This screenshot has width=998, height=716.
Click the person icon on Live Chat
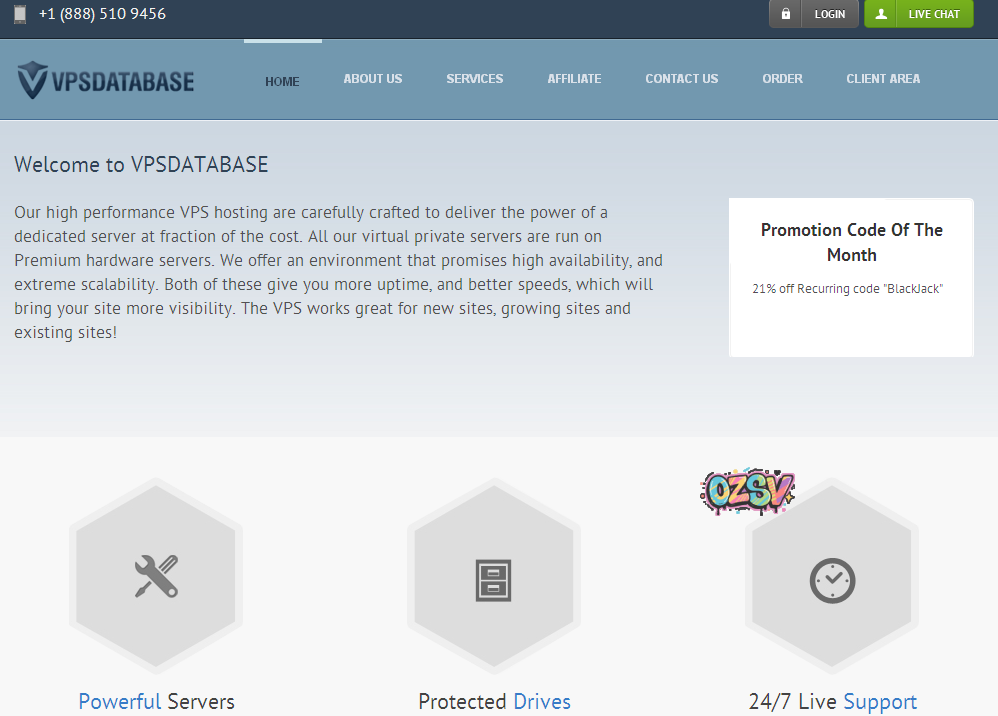click(x=881, y=14)
